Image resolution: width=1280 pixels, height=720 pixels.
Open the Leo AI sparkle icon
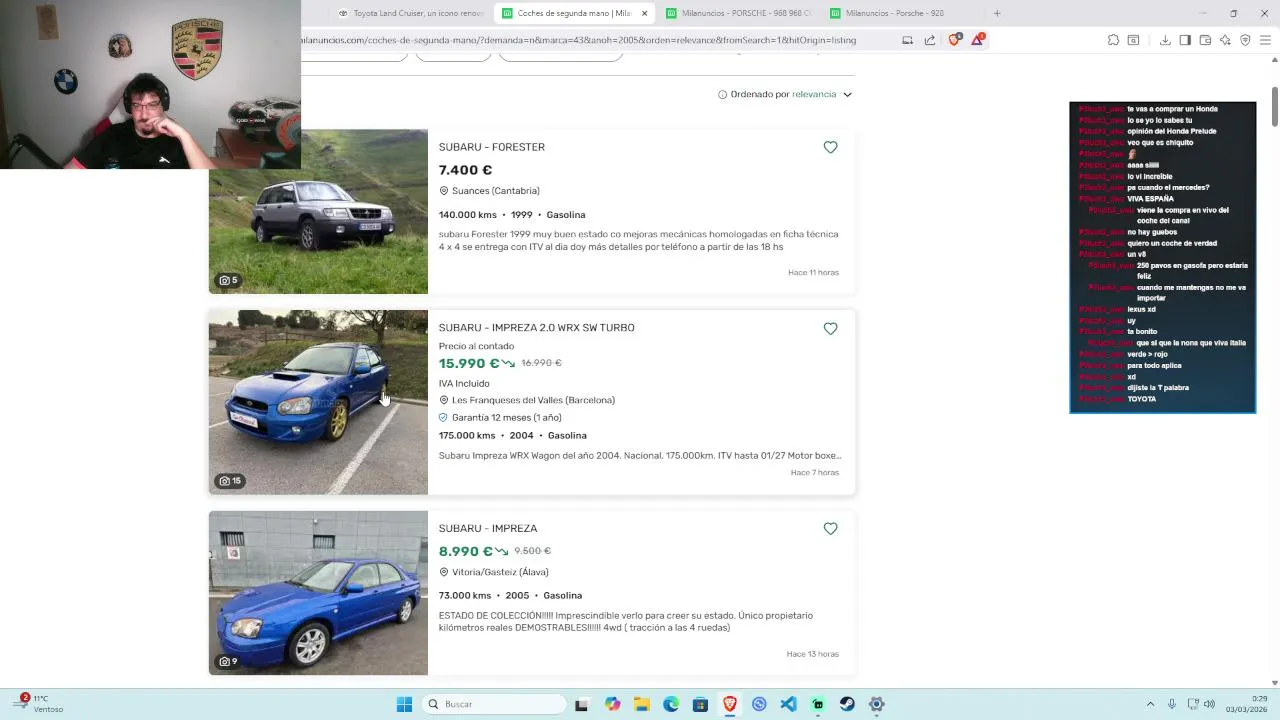coord(1225,40)
